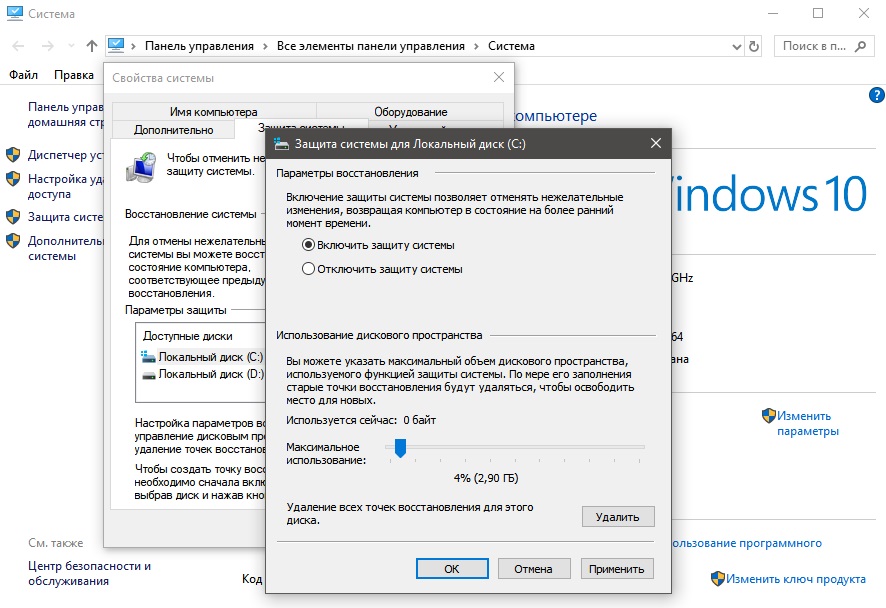The image size is (886, 608).
Task: Open 'Центр безопасности и обслуживания' link
Action: coord(89,573)
